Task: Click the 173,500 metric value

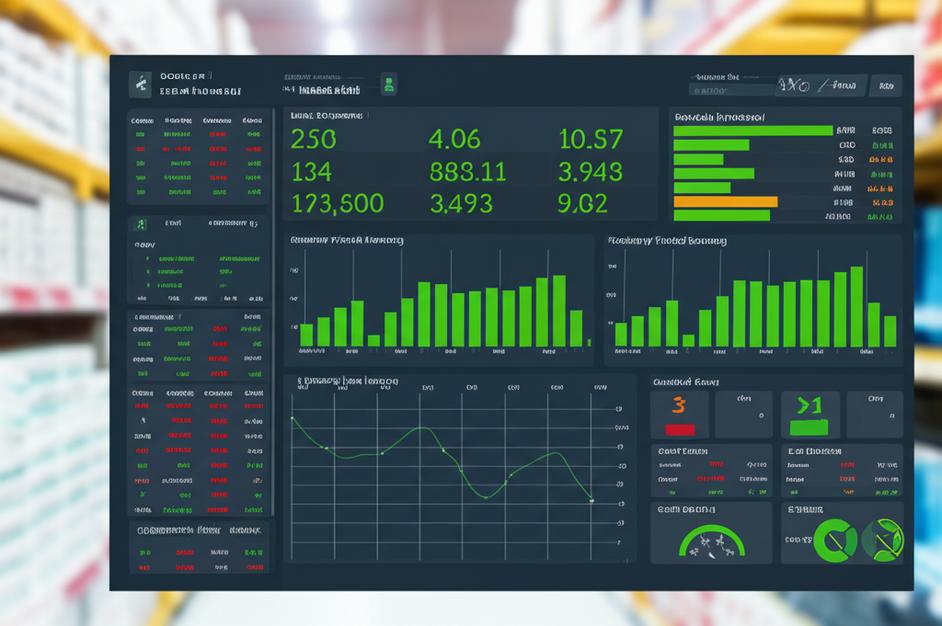Action: 337,204
